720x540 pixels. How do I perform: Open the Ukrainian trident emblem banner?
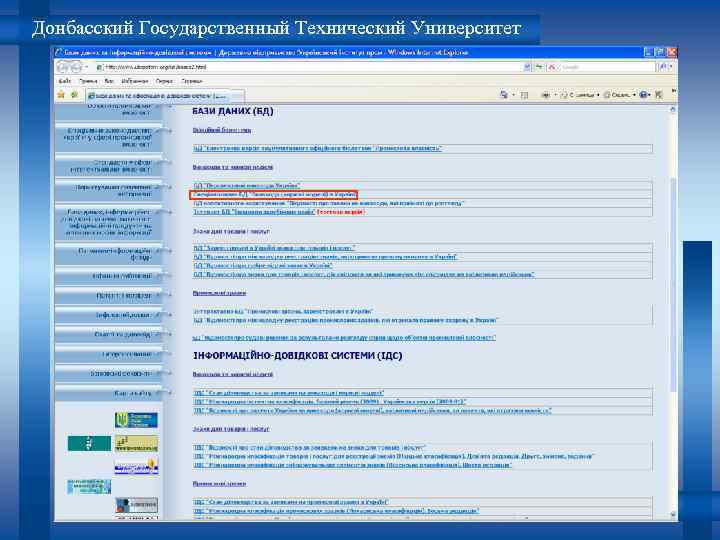pyautogui.click(x=136, y=420)
